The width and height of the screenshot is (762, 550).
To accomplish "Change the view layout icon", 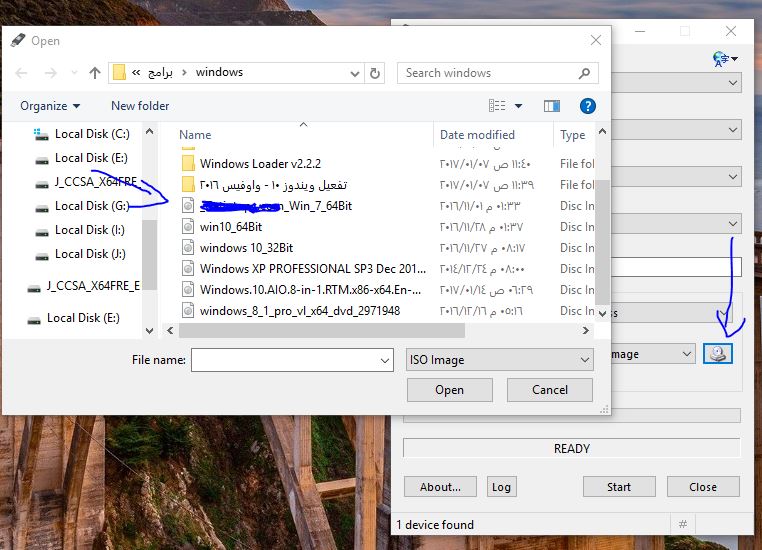I will click(497, 105).
